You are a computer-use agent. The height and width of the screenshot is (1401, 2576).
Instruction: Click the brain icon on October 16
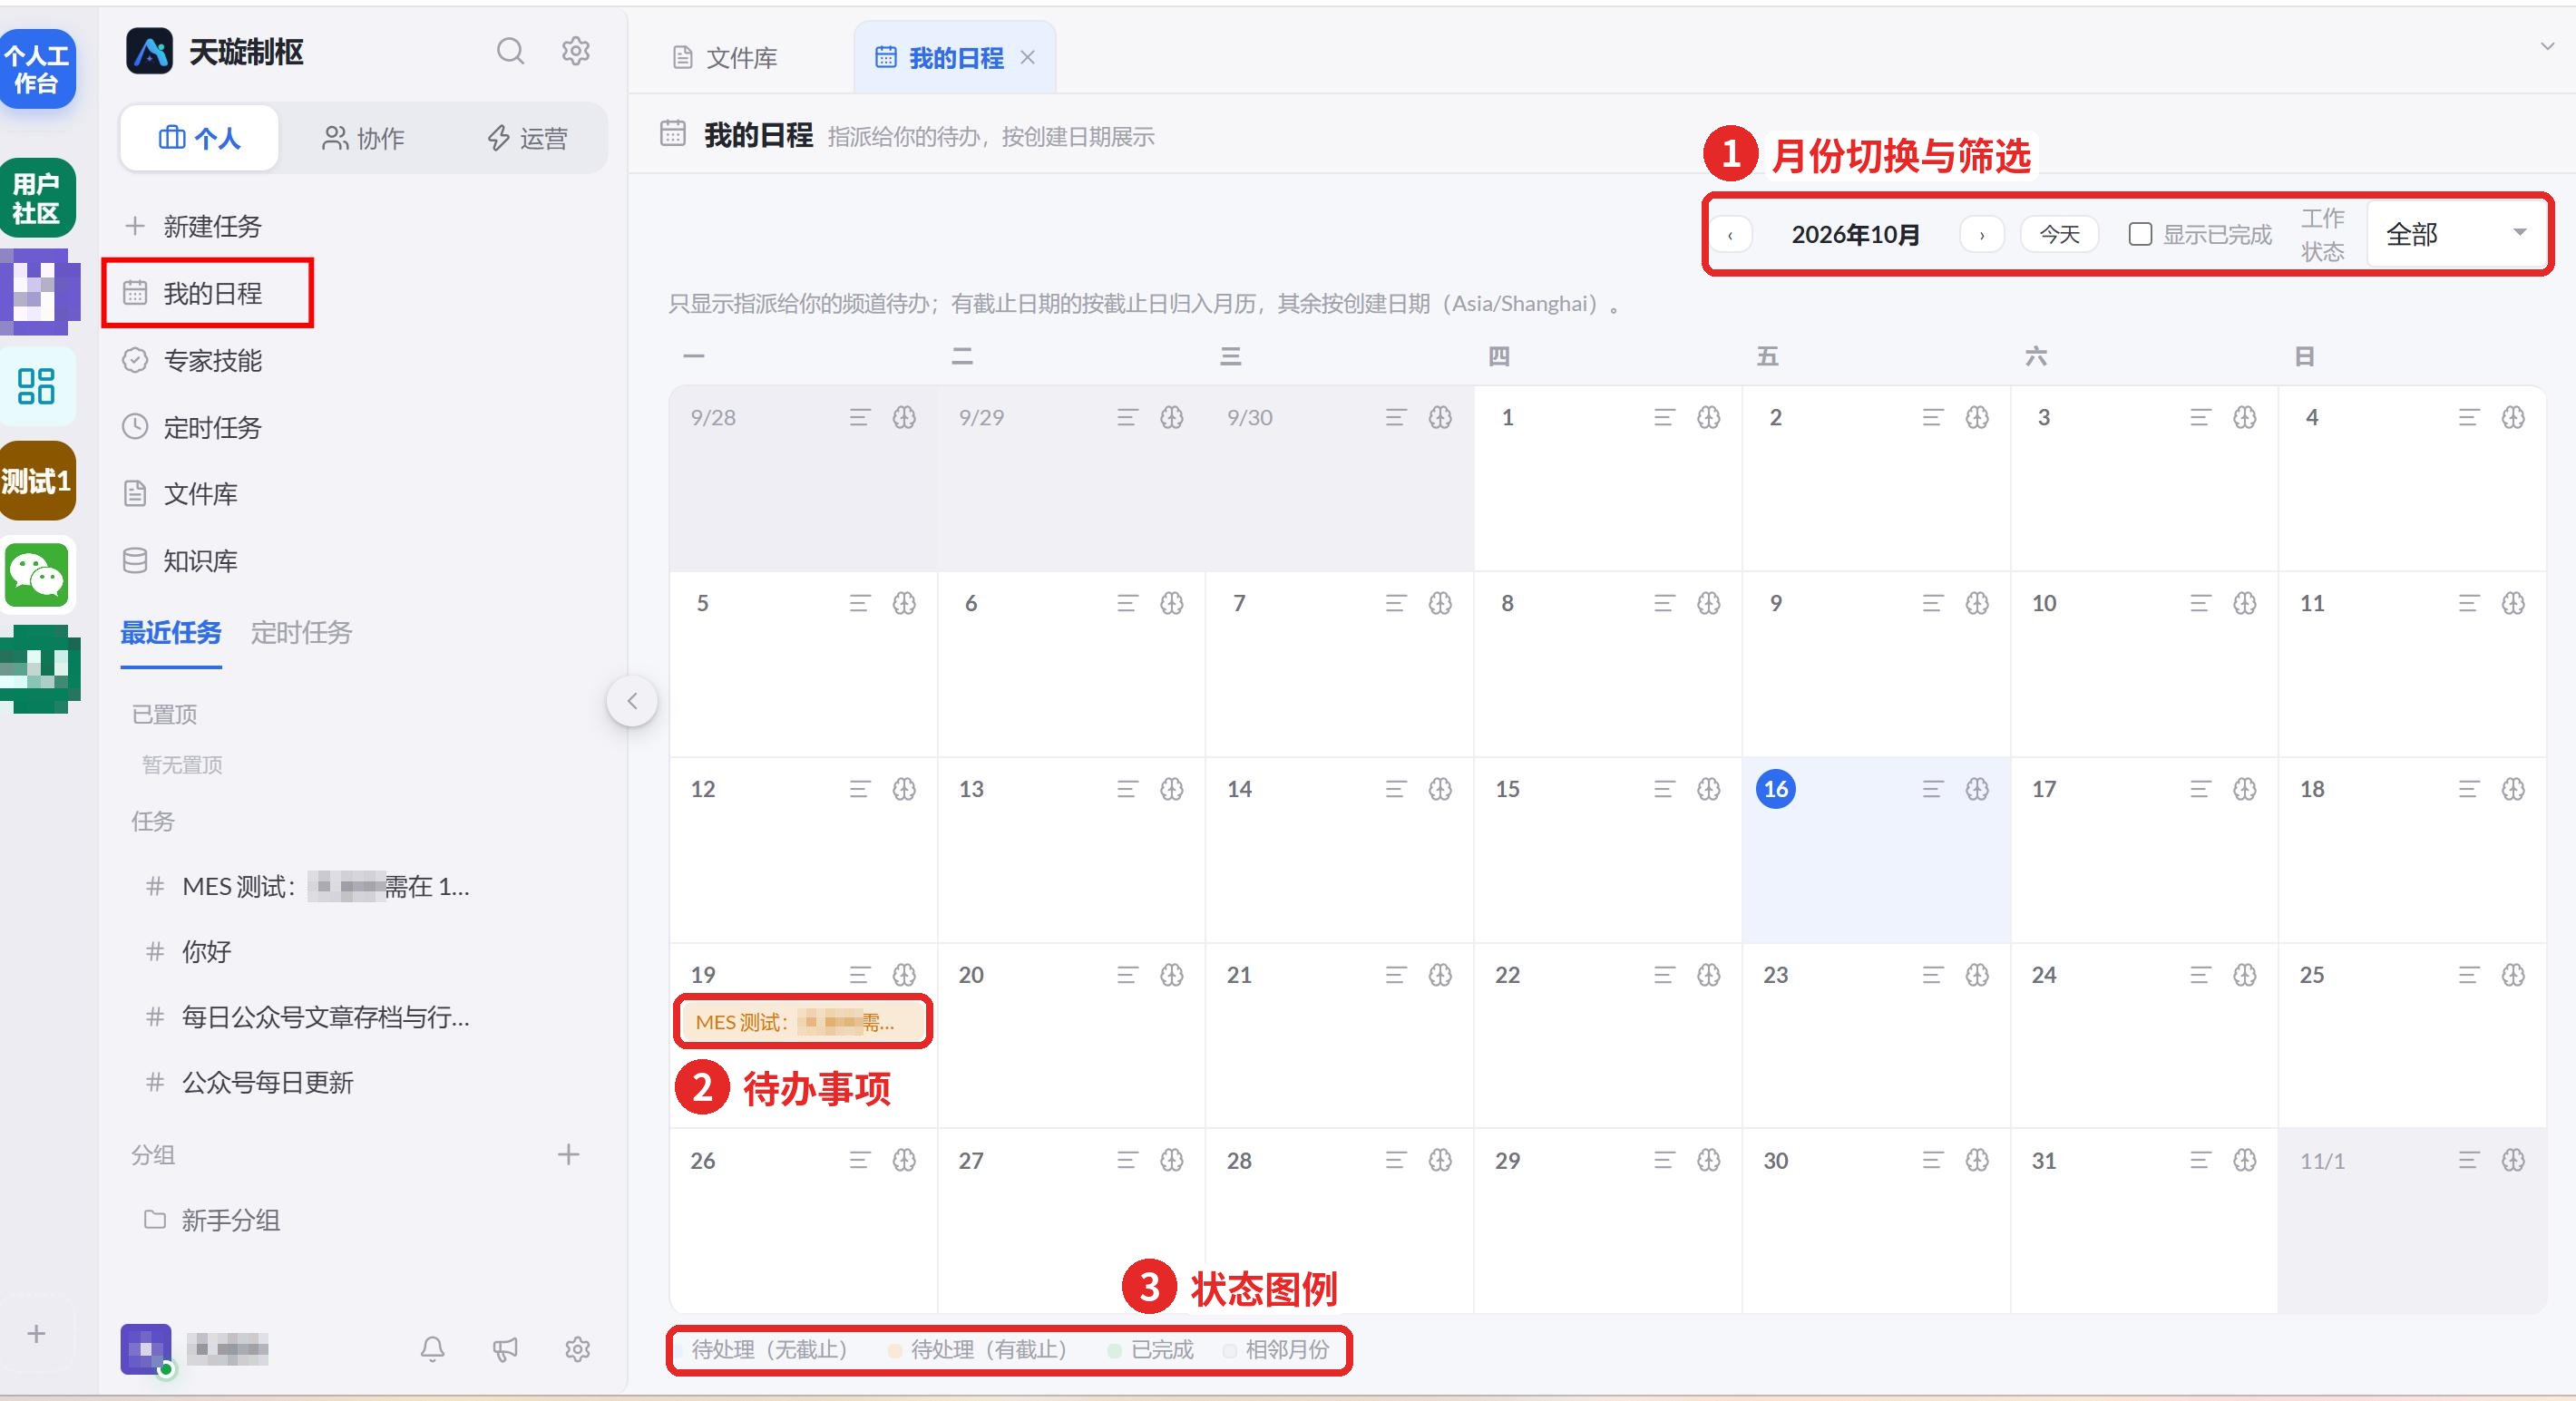tap(1977, 789)
